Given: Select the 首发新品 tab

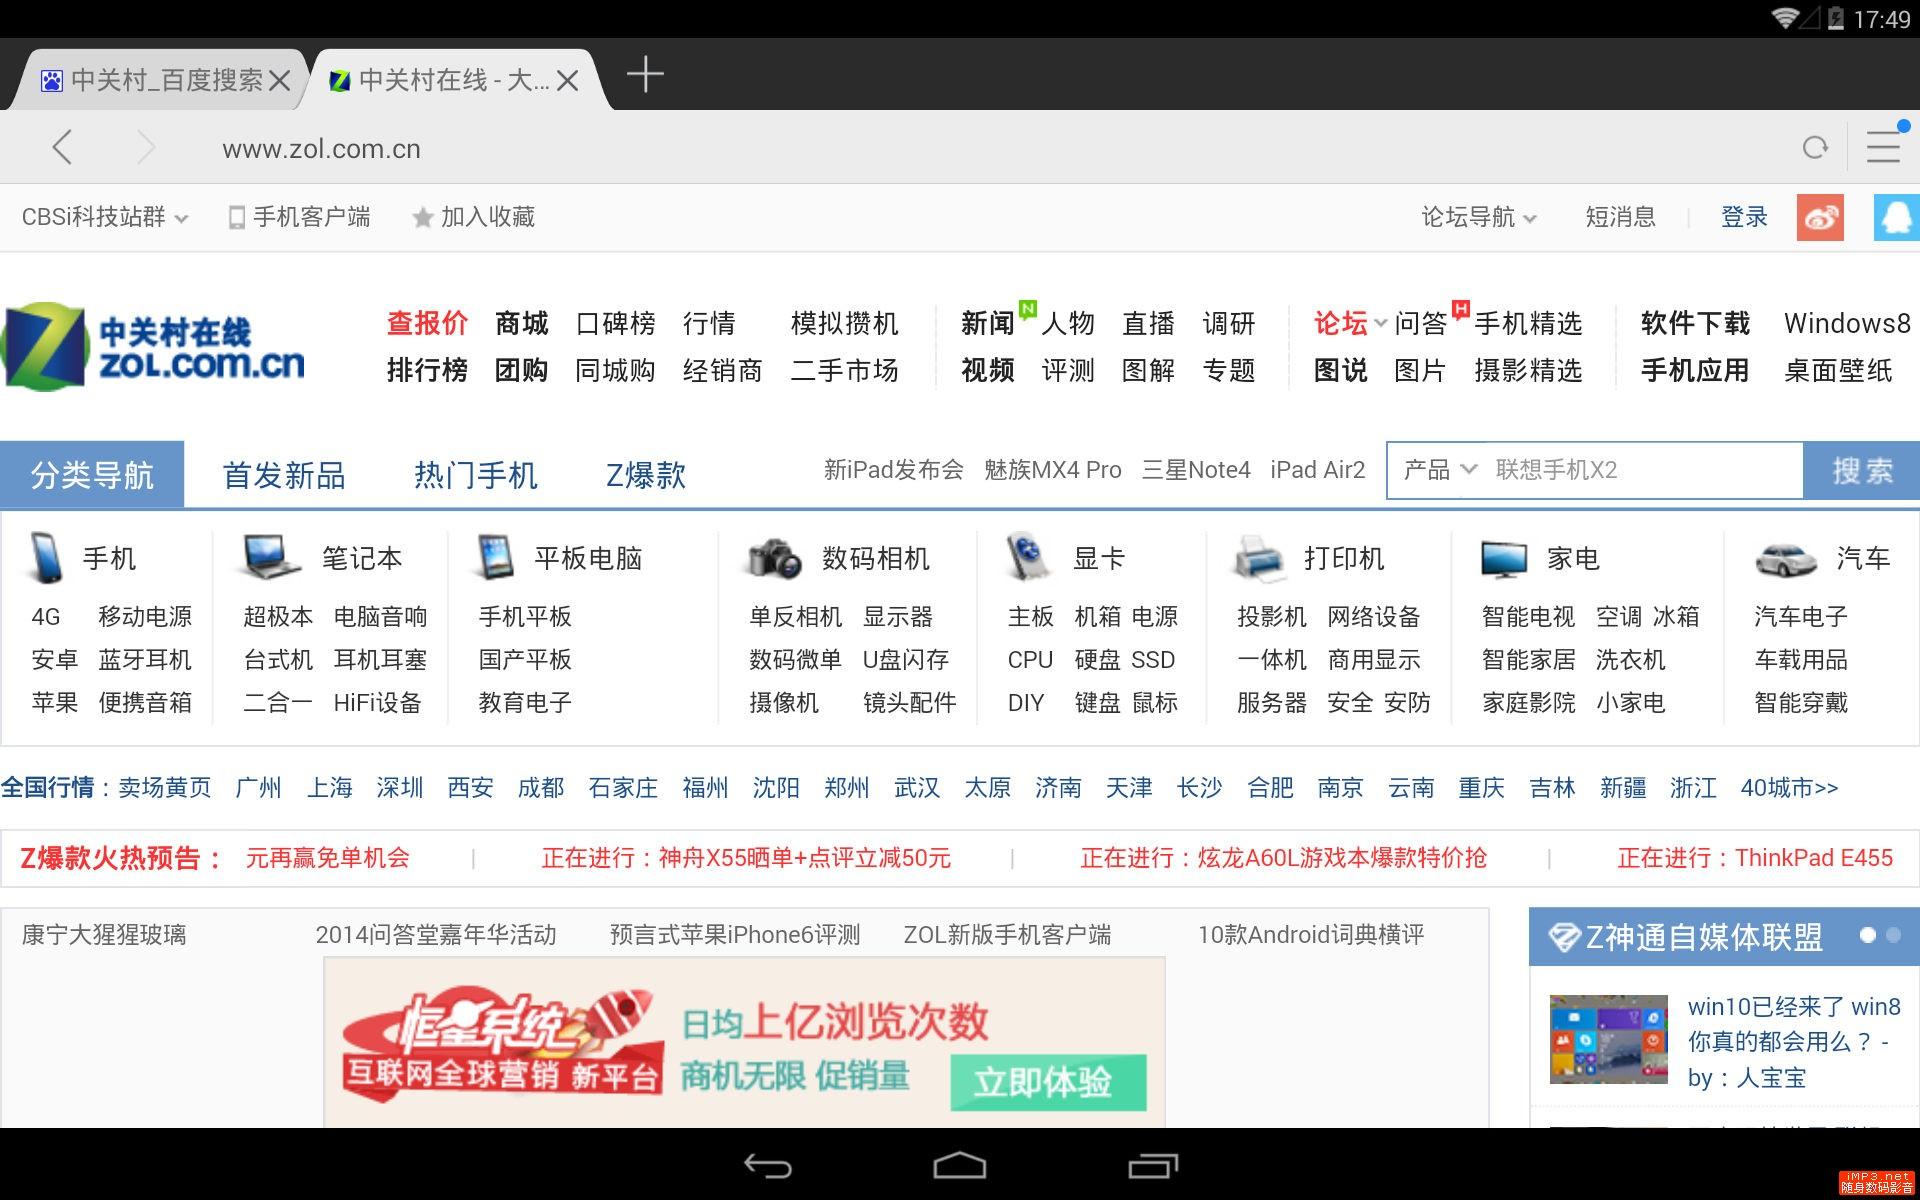Looking at the screenshot, I should pyautogui.click(x=284, y=474).
